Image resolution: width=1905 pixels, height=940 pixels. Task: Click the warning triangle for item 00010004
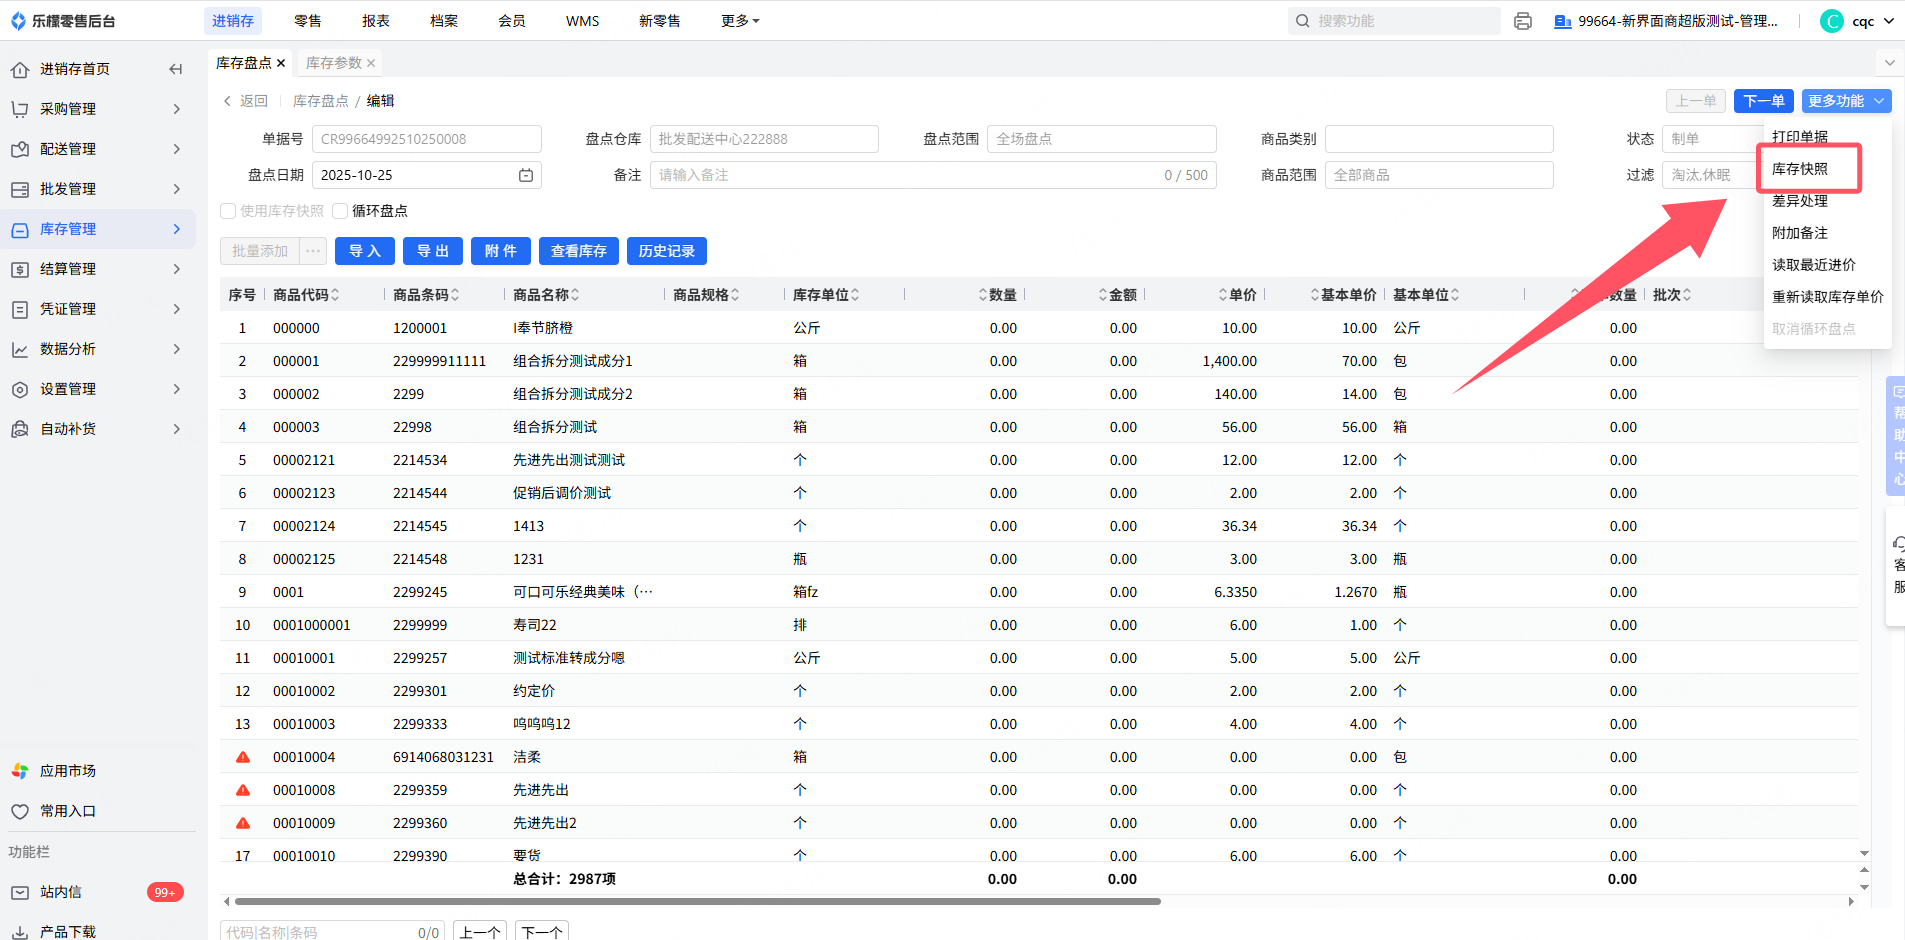tap(243, 757)
